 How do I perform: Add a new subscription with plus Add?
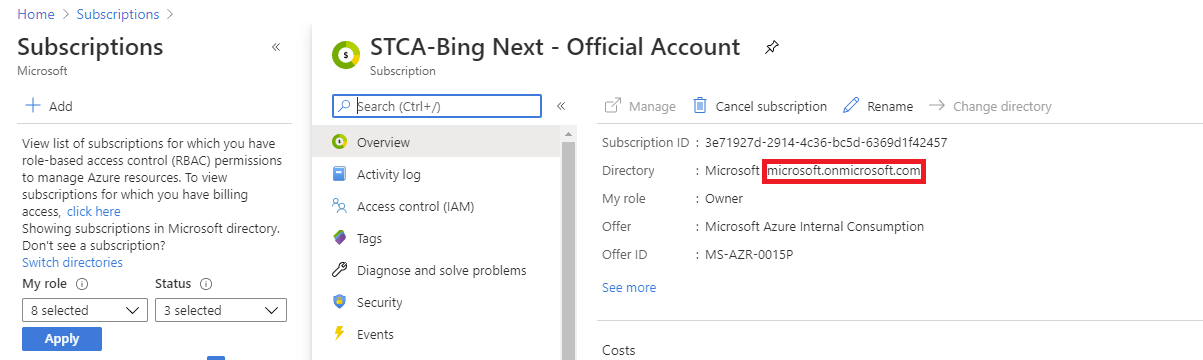pos(48,106)
